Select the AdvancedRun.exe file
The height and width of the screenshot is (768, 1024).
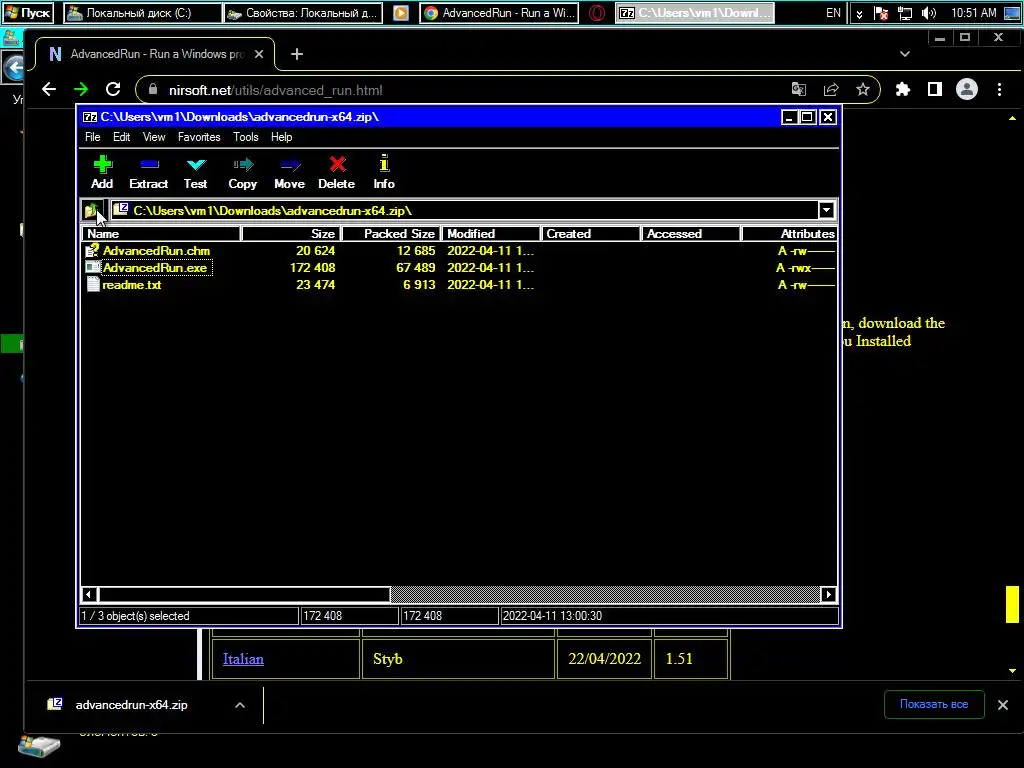pos(155,268)
